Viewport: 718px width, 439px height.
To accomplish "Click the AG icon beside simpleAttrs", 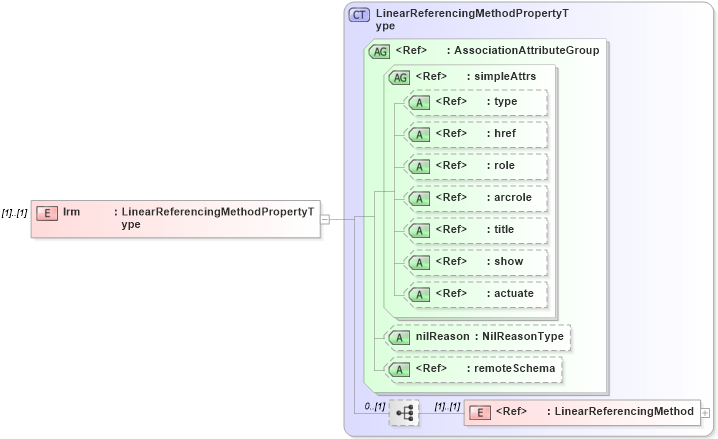I will (400, 78).
